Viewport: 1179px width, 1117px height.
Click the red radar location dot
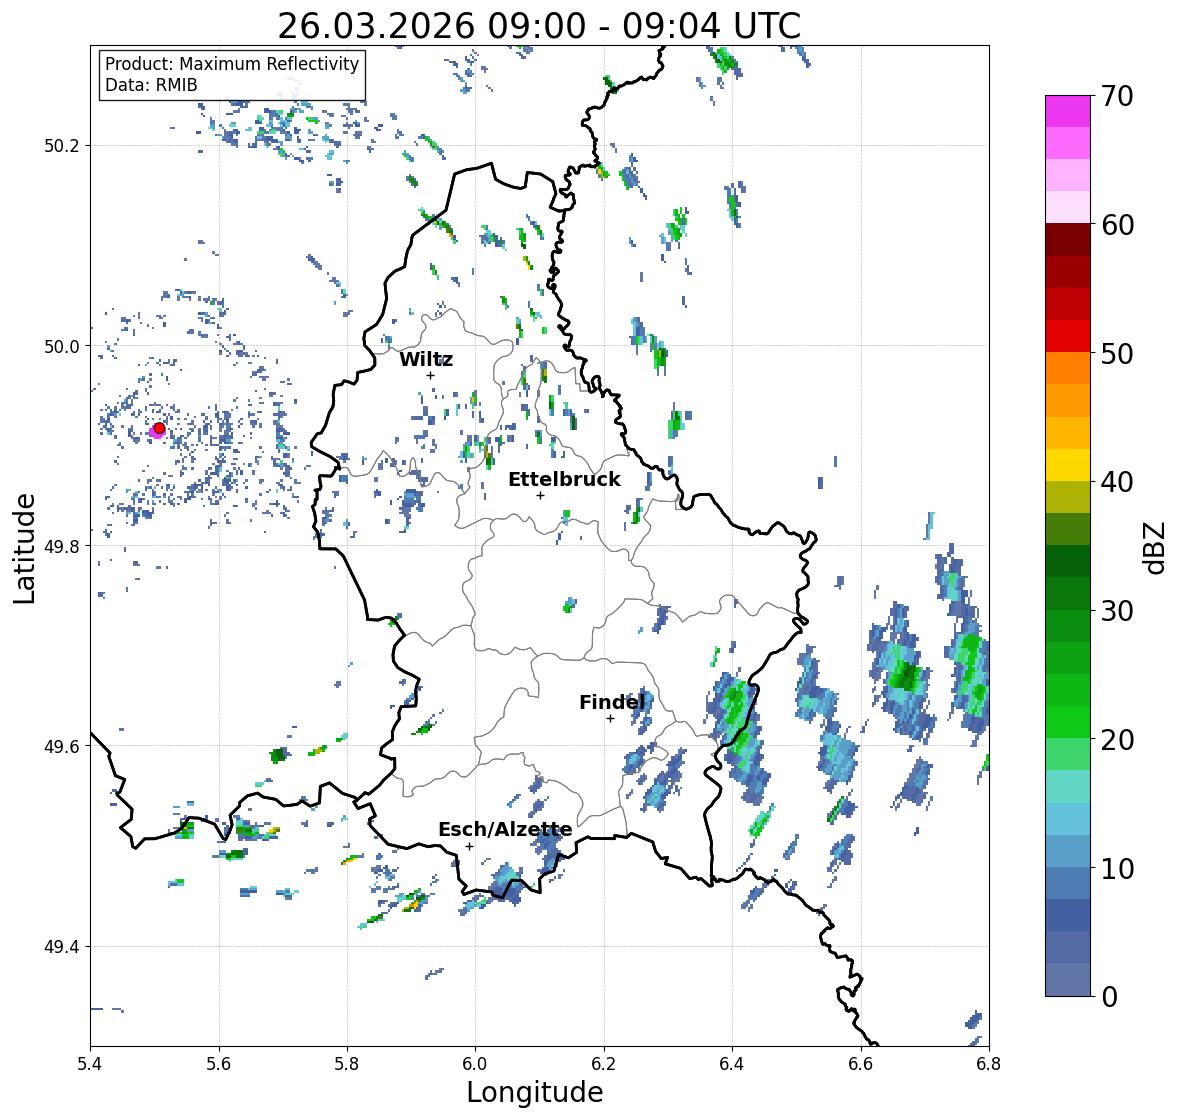tap(159, 428)
